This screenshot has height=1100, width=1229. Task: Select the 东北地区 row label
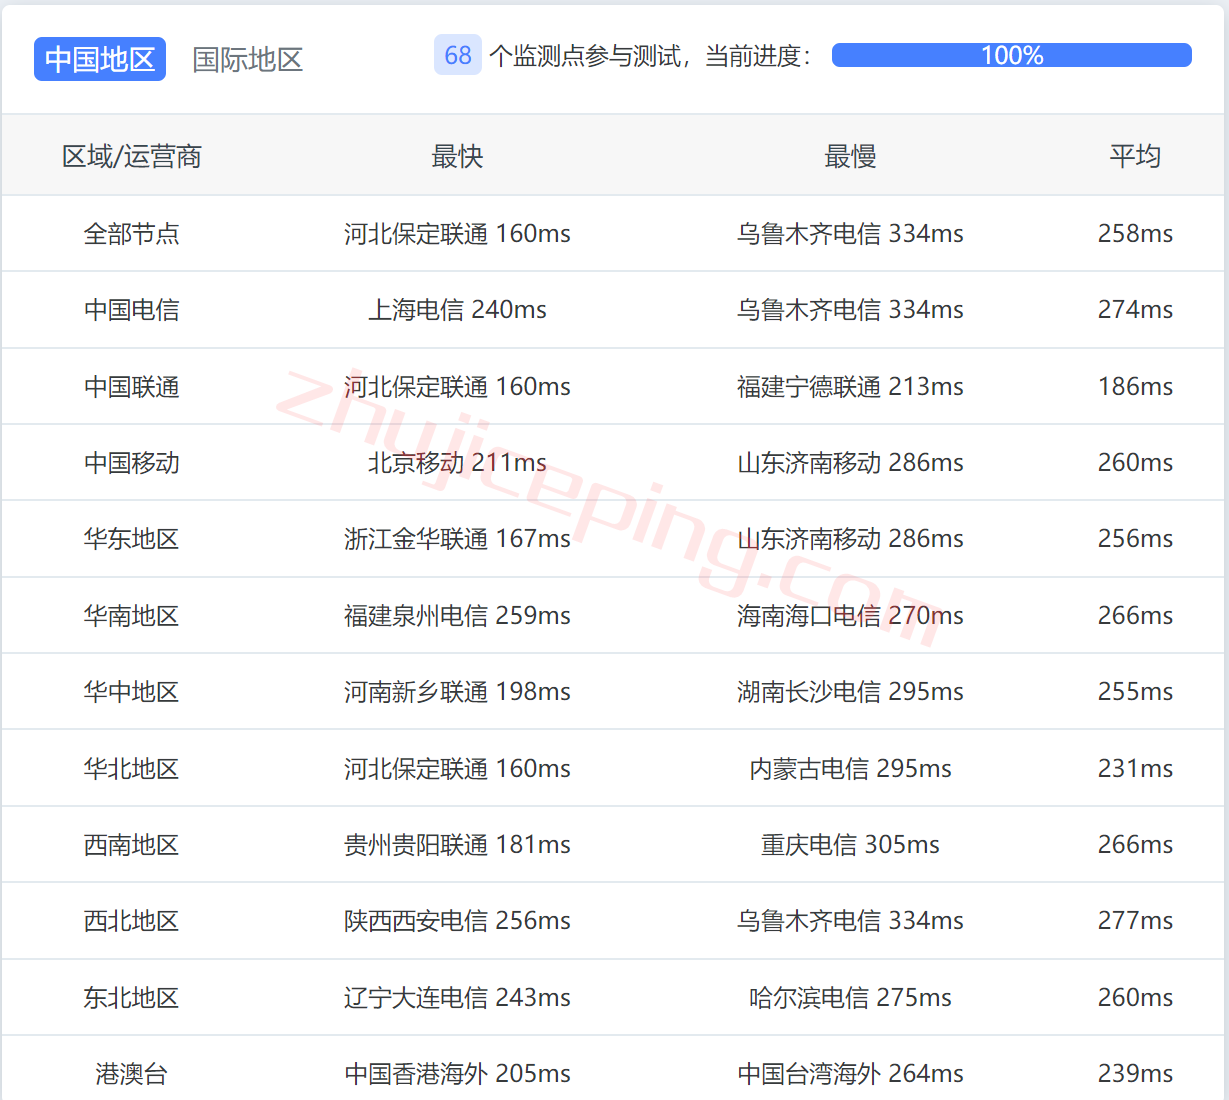pyautogui.click(x=132, y=997)
